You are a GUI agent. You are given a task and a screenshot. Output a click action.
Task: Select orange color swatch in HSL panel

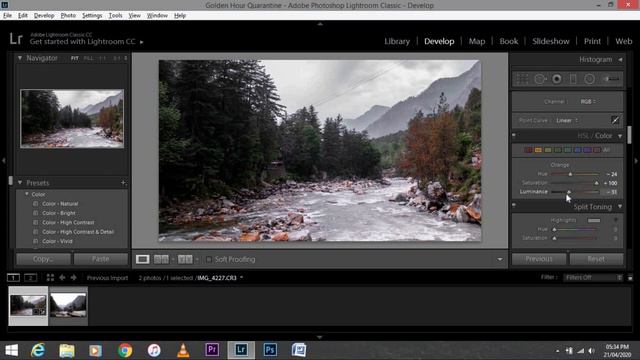(x=538, y=150)
